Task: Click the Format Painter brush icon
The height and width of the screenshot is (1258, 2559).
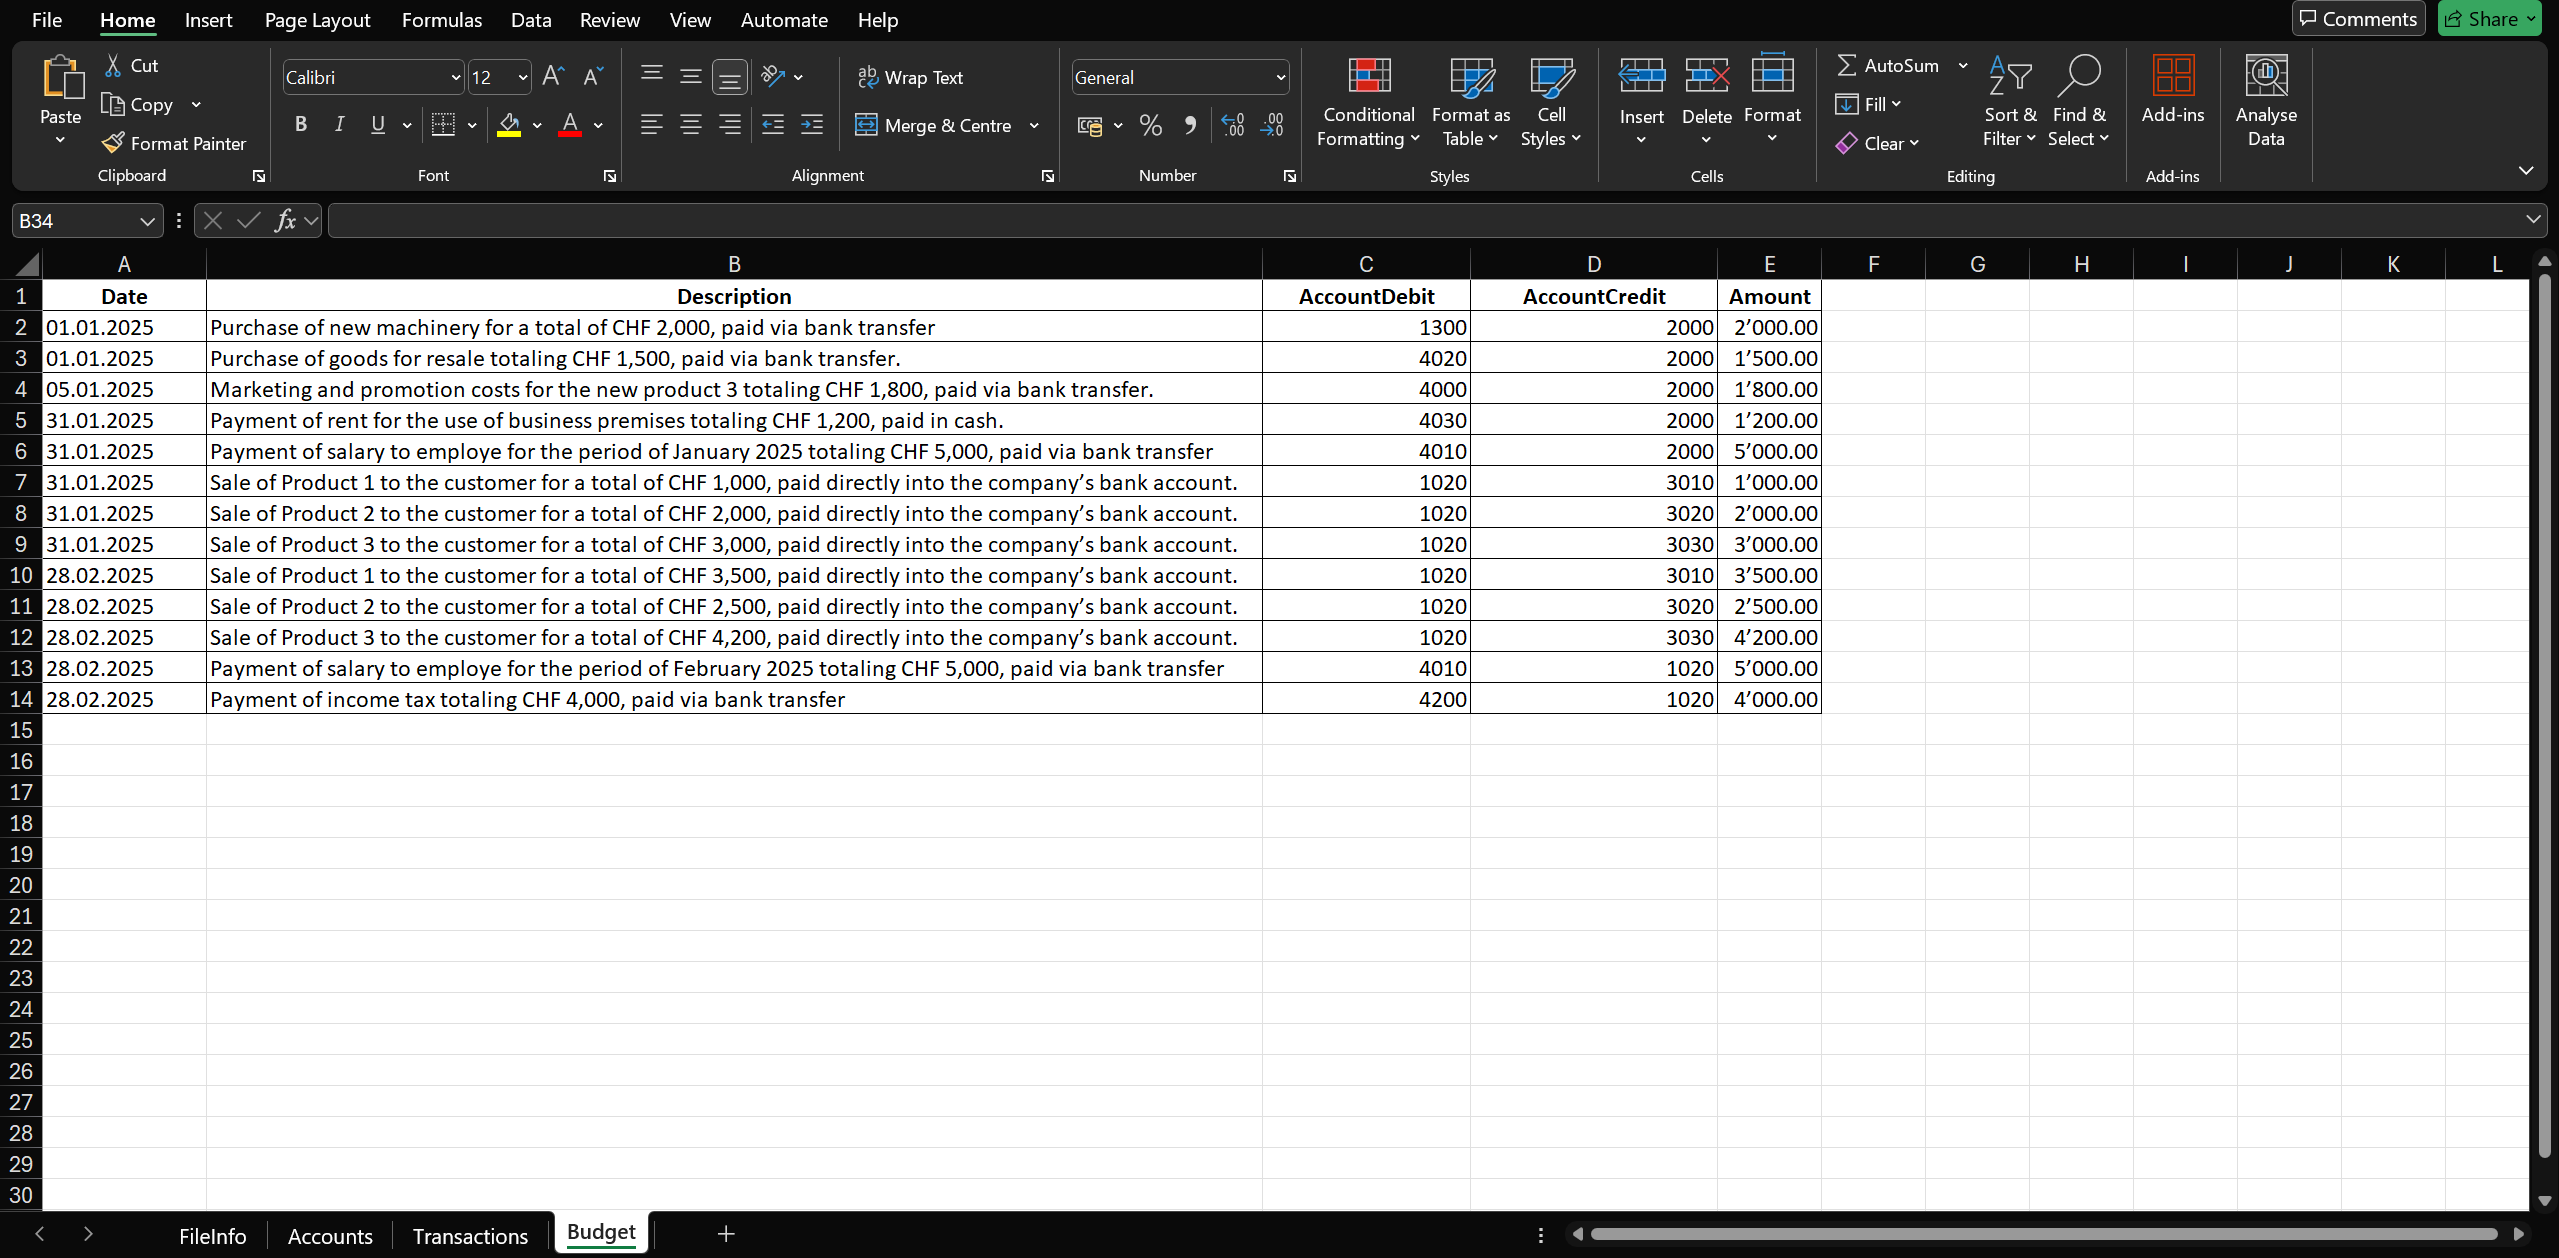Action: point(113,143)
